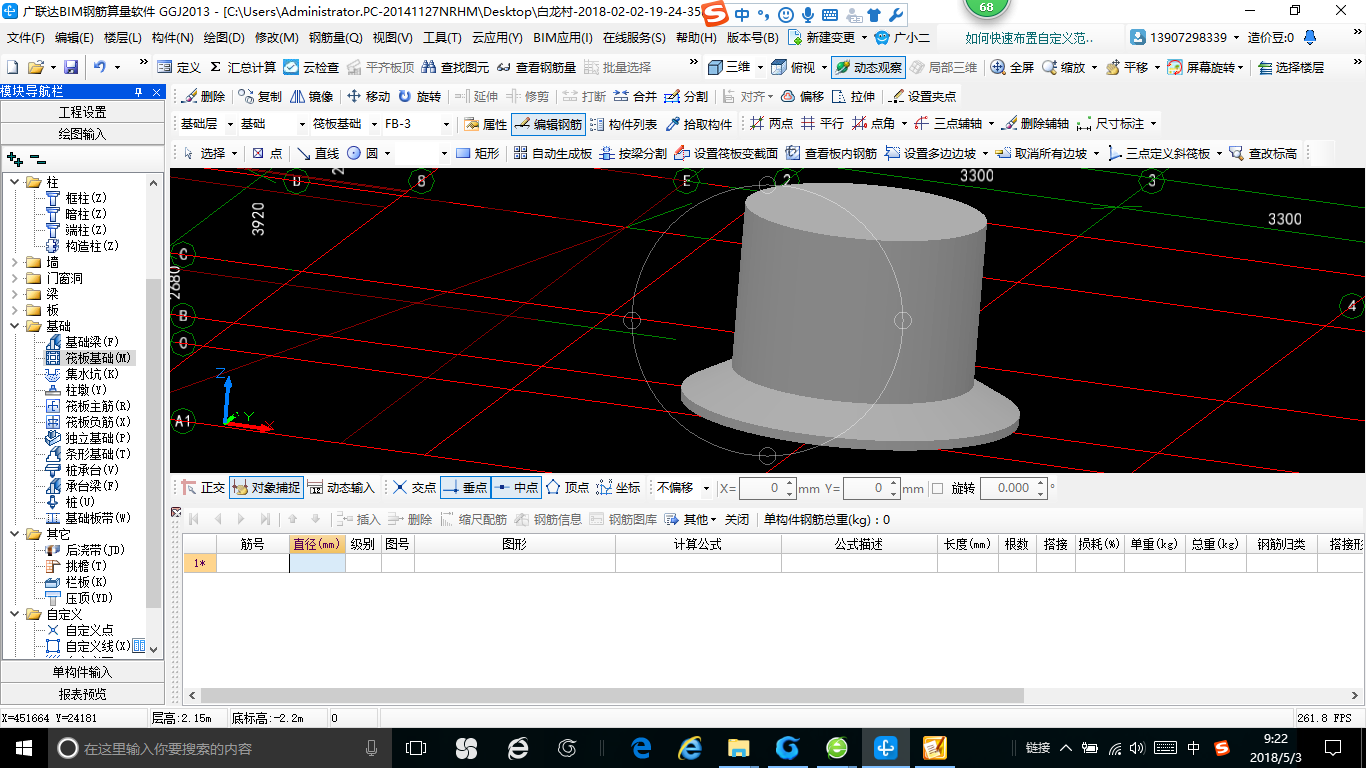
Task: Toggle 对象捕捉 object snap
Action: [x=266, y=488]
